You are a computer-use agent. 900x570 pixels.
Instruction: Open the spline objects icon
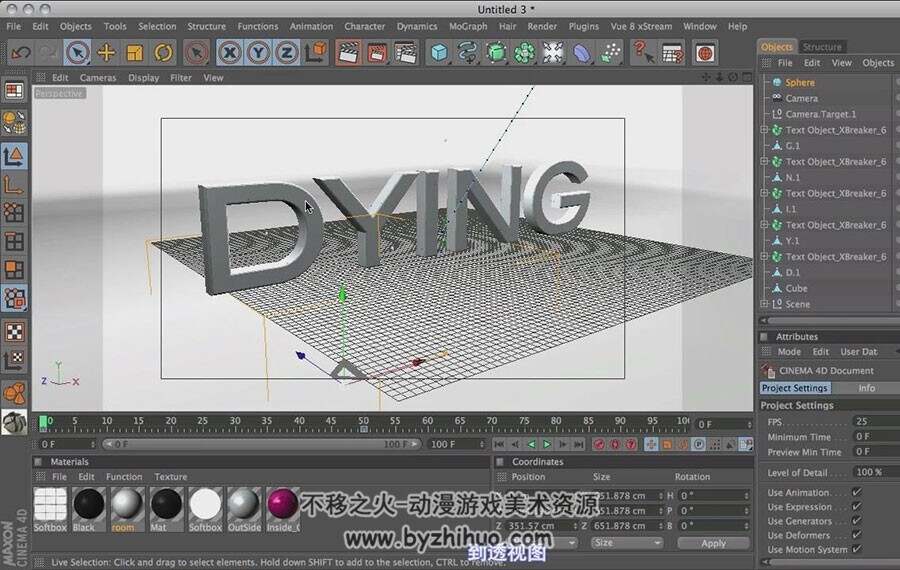coord(468,53)
